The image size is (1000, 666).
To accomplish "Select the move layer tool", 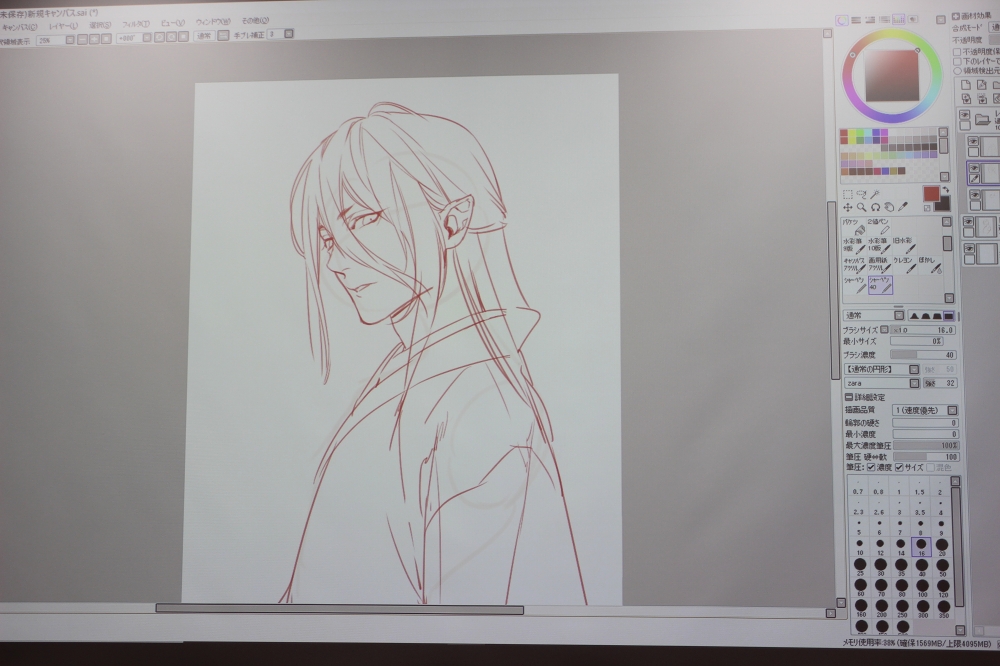I will click(x=848, y=207).
